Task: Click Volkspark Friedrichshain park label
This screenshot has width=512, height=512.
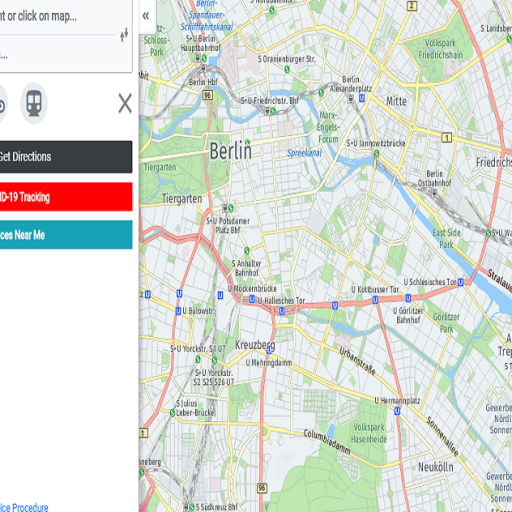Action: pyautogui.click(x=440, y=49)
